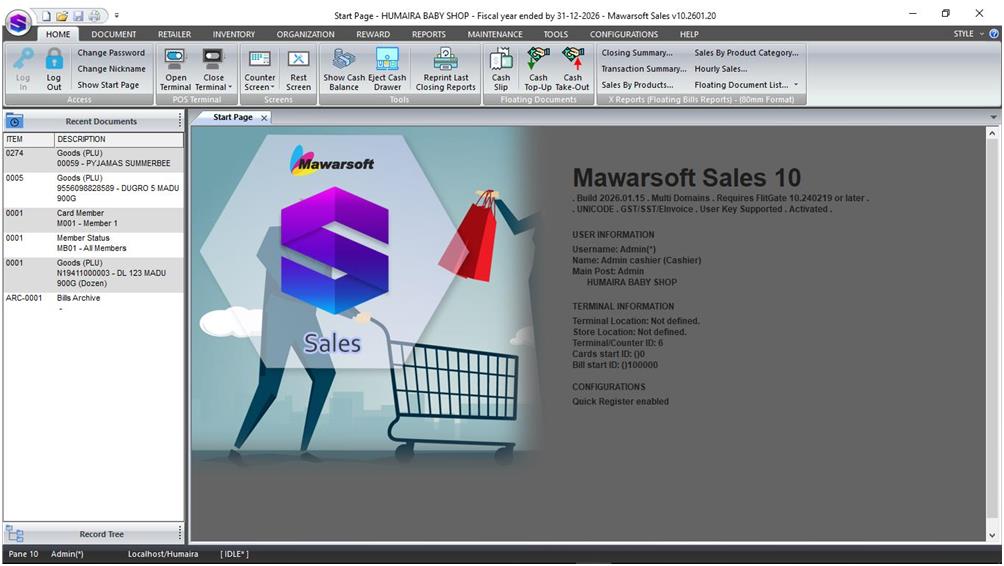The image size is (1004, 566).
Task: Open the Closing Summary report
Action: pyautogui.click(x=637, y=53)
